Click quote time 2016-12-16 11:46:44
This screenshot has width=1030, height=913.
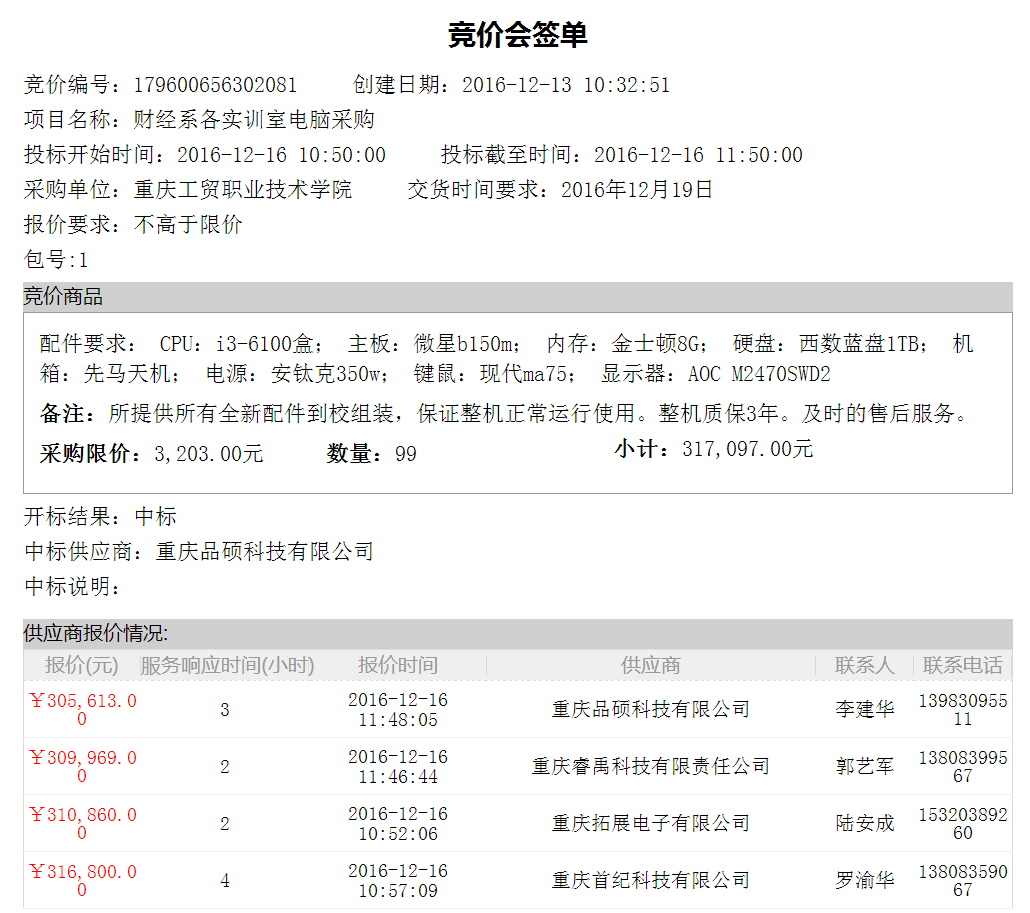click(398, 767)
